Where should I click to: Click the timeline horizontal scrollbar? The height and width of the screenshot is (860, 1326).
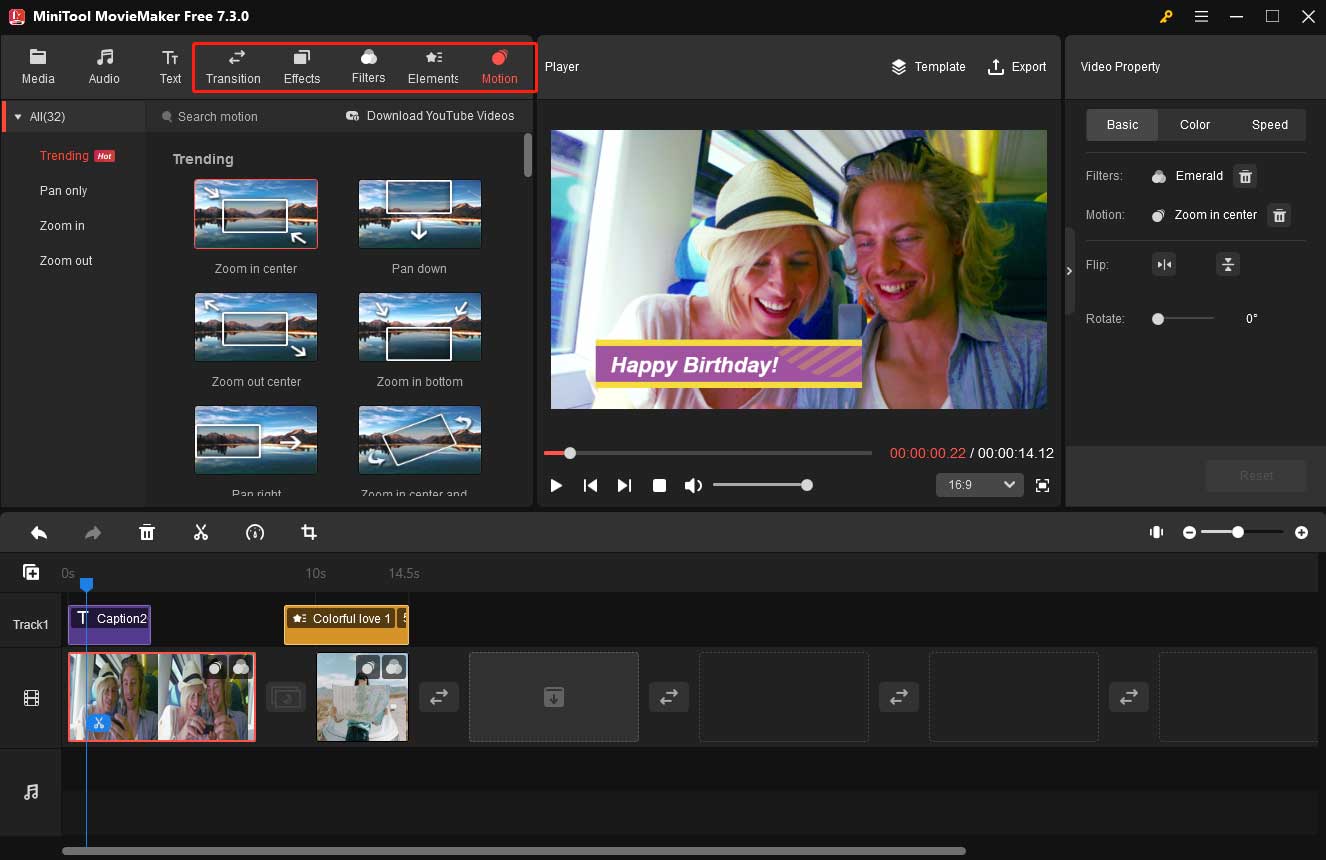click(514, 851)
